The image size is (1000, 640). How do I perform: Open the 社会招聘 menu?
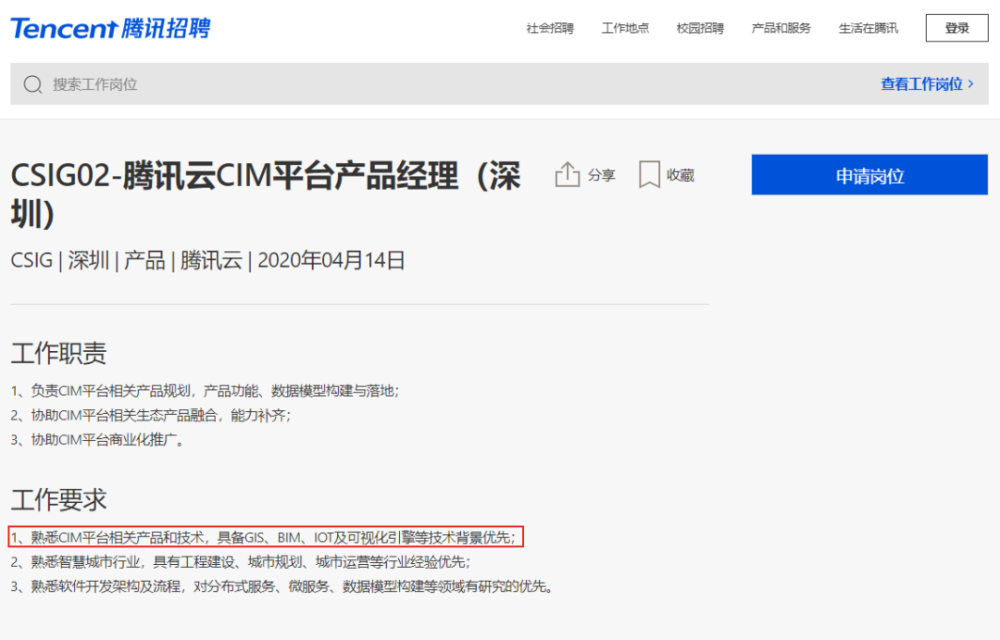point(550,28)
